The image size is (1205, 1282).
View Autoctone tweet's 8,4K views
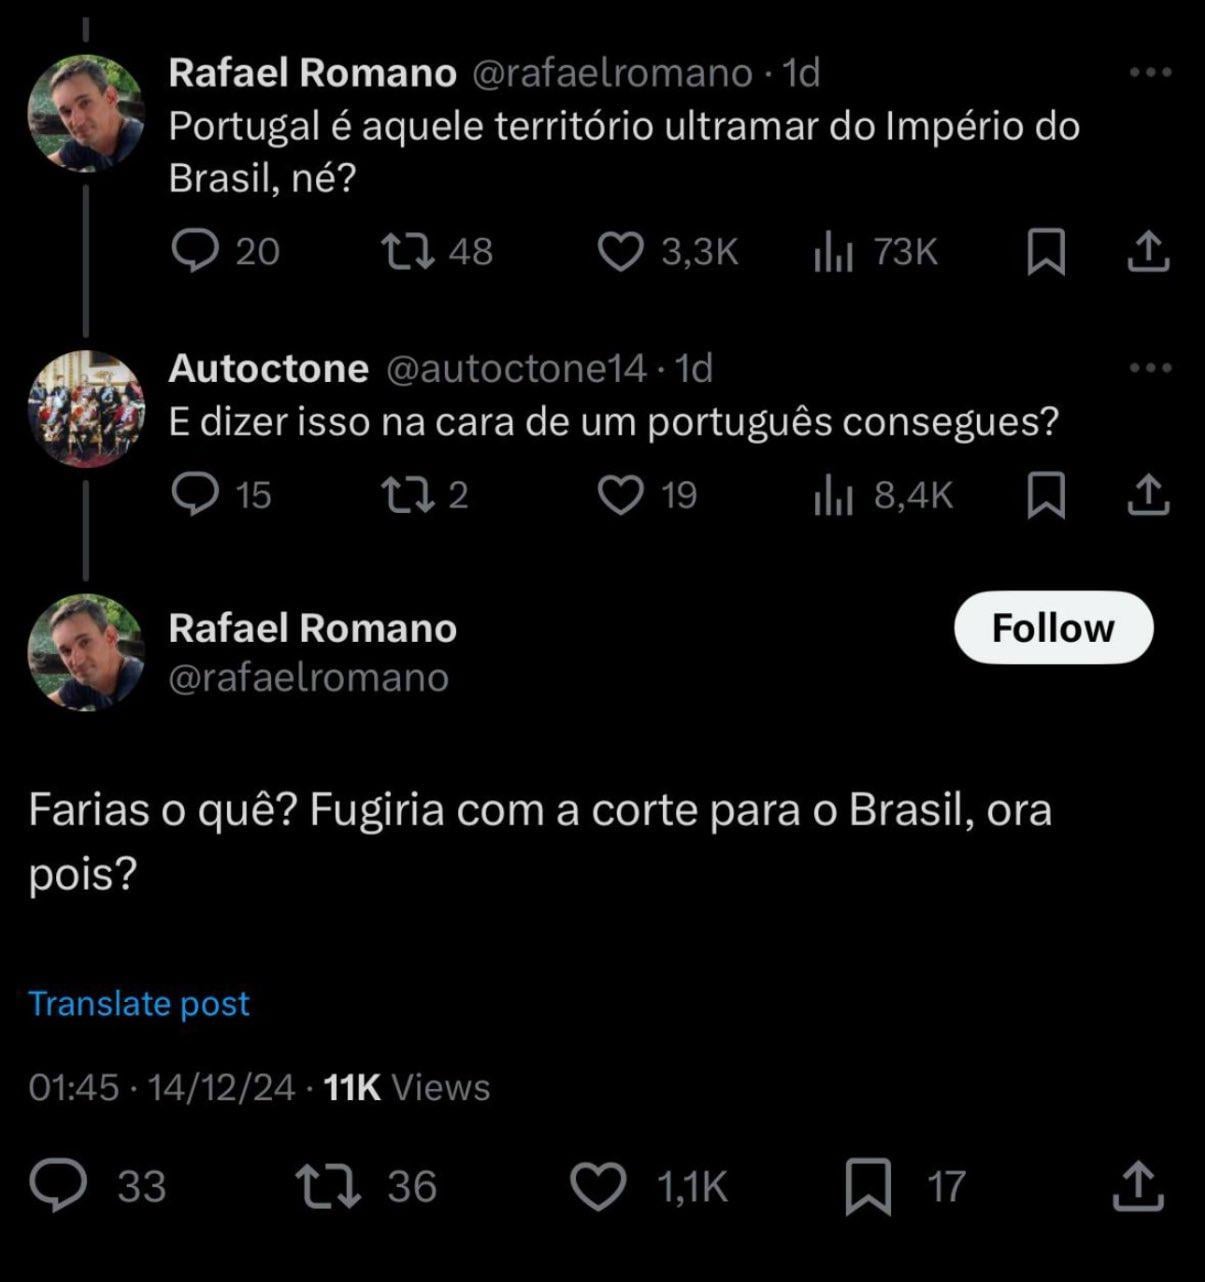834,495
